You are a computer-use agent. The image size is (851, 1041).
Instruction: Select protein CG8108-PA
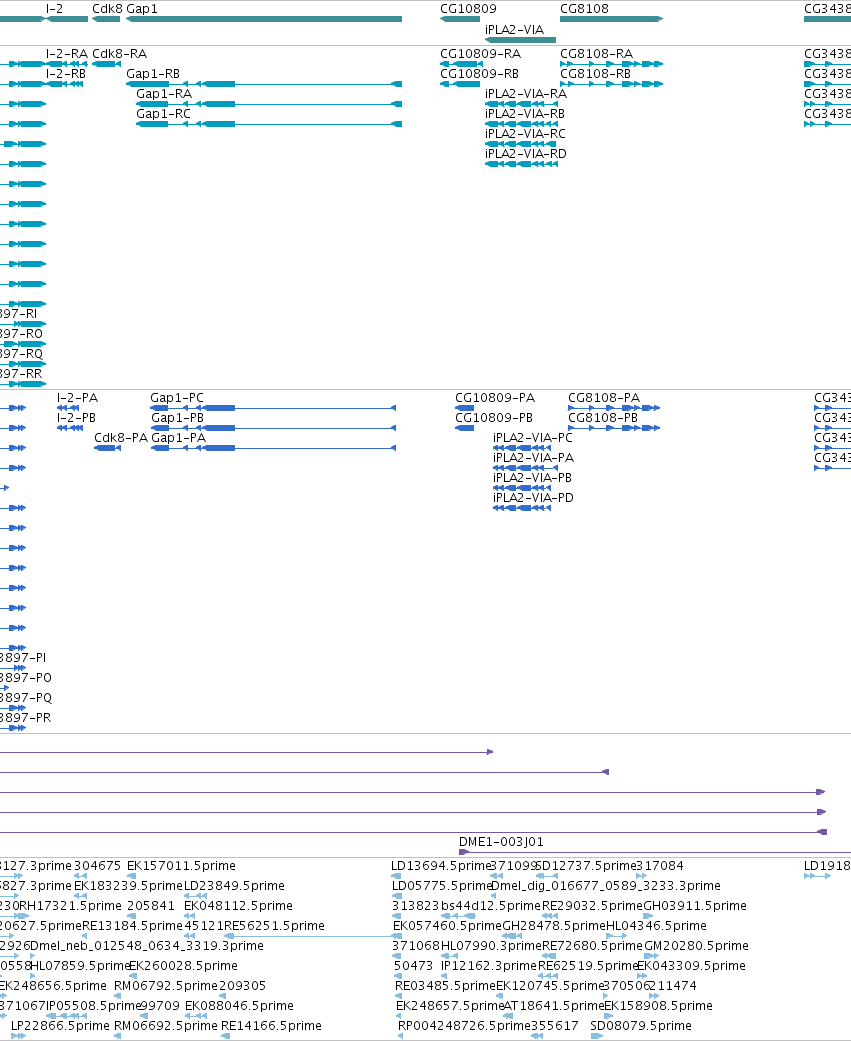pos(614,408)
